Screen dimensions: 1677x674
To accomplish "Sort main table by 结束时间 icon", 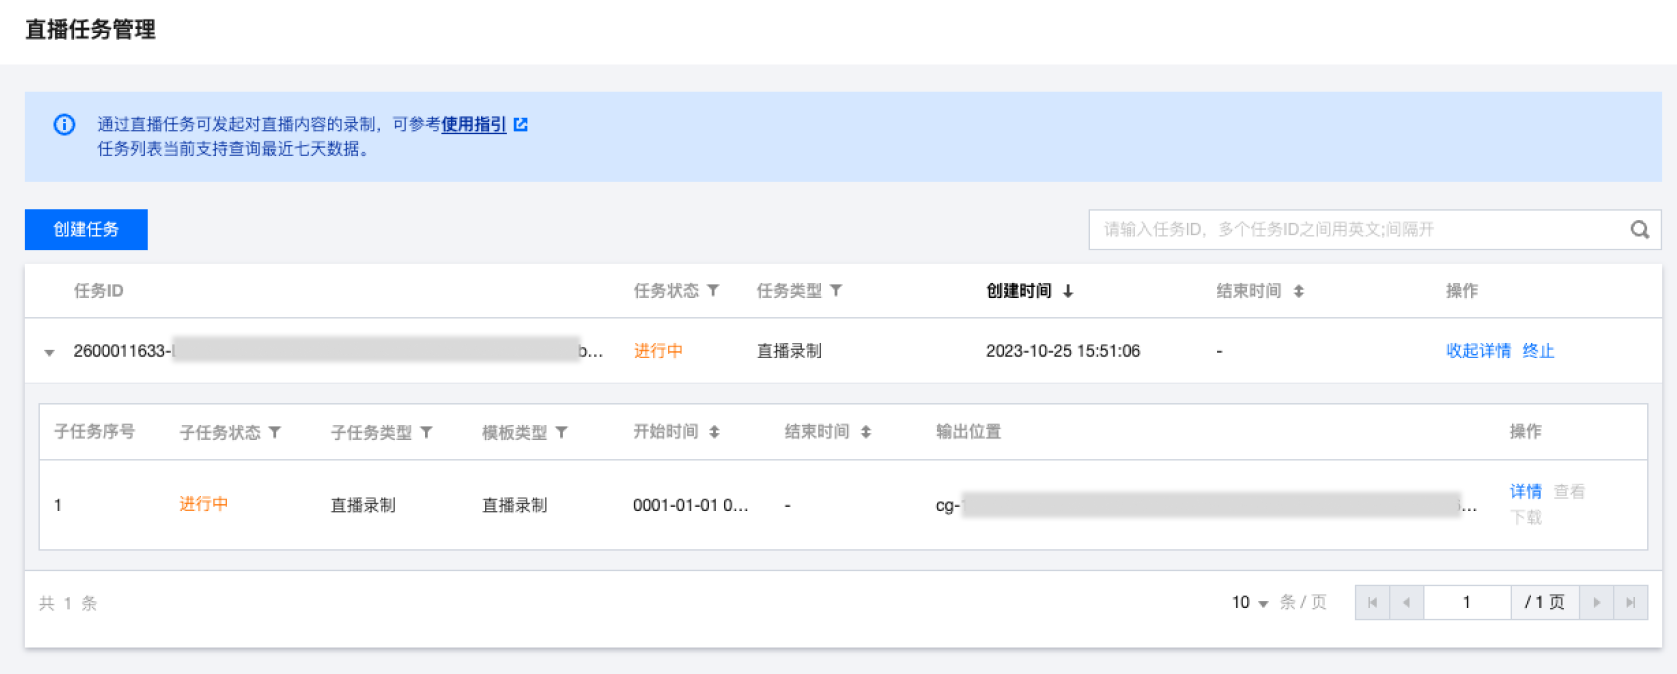I will (x=1298, y=292).
